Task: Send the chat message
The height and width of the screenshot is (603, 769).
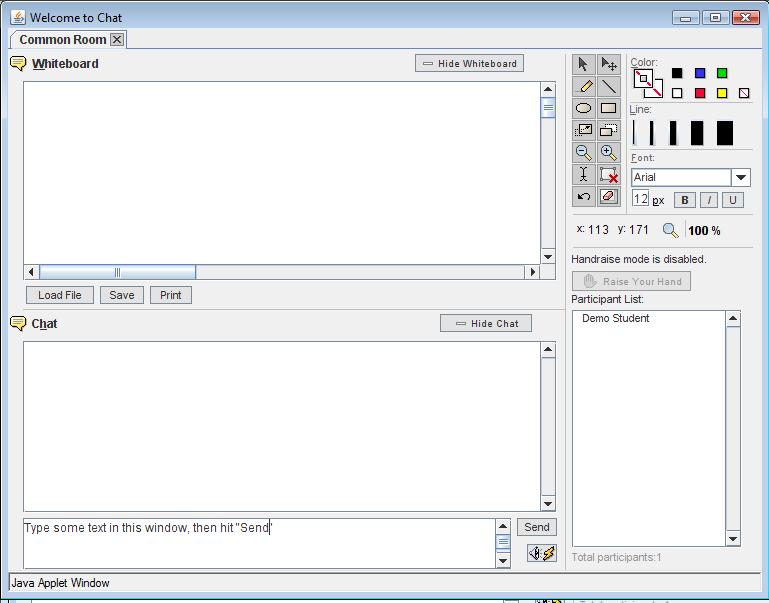Action: (x=537, y=527)
